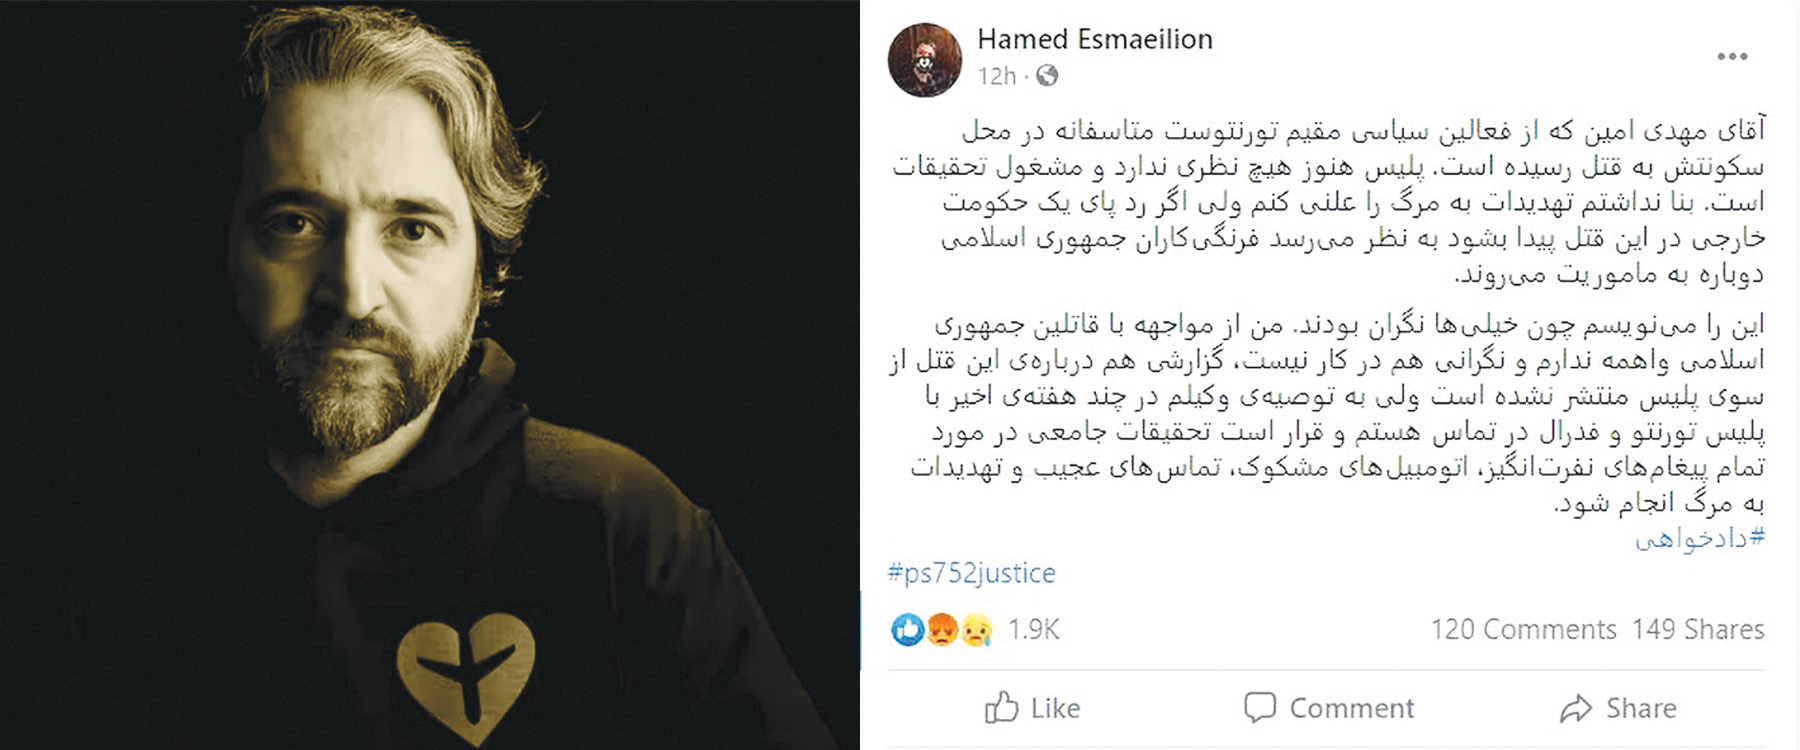The image size is (1800, 750).
Task: View the 1.9K reactions list
Action: pyautogui.click(x=1033, y=629)
